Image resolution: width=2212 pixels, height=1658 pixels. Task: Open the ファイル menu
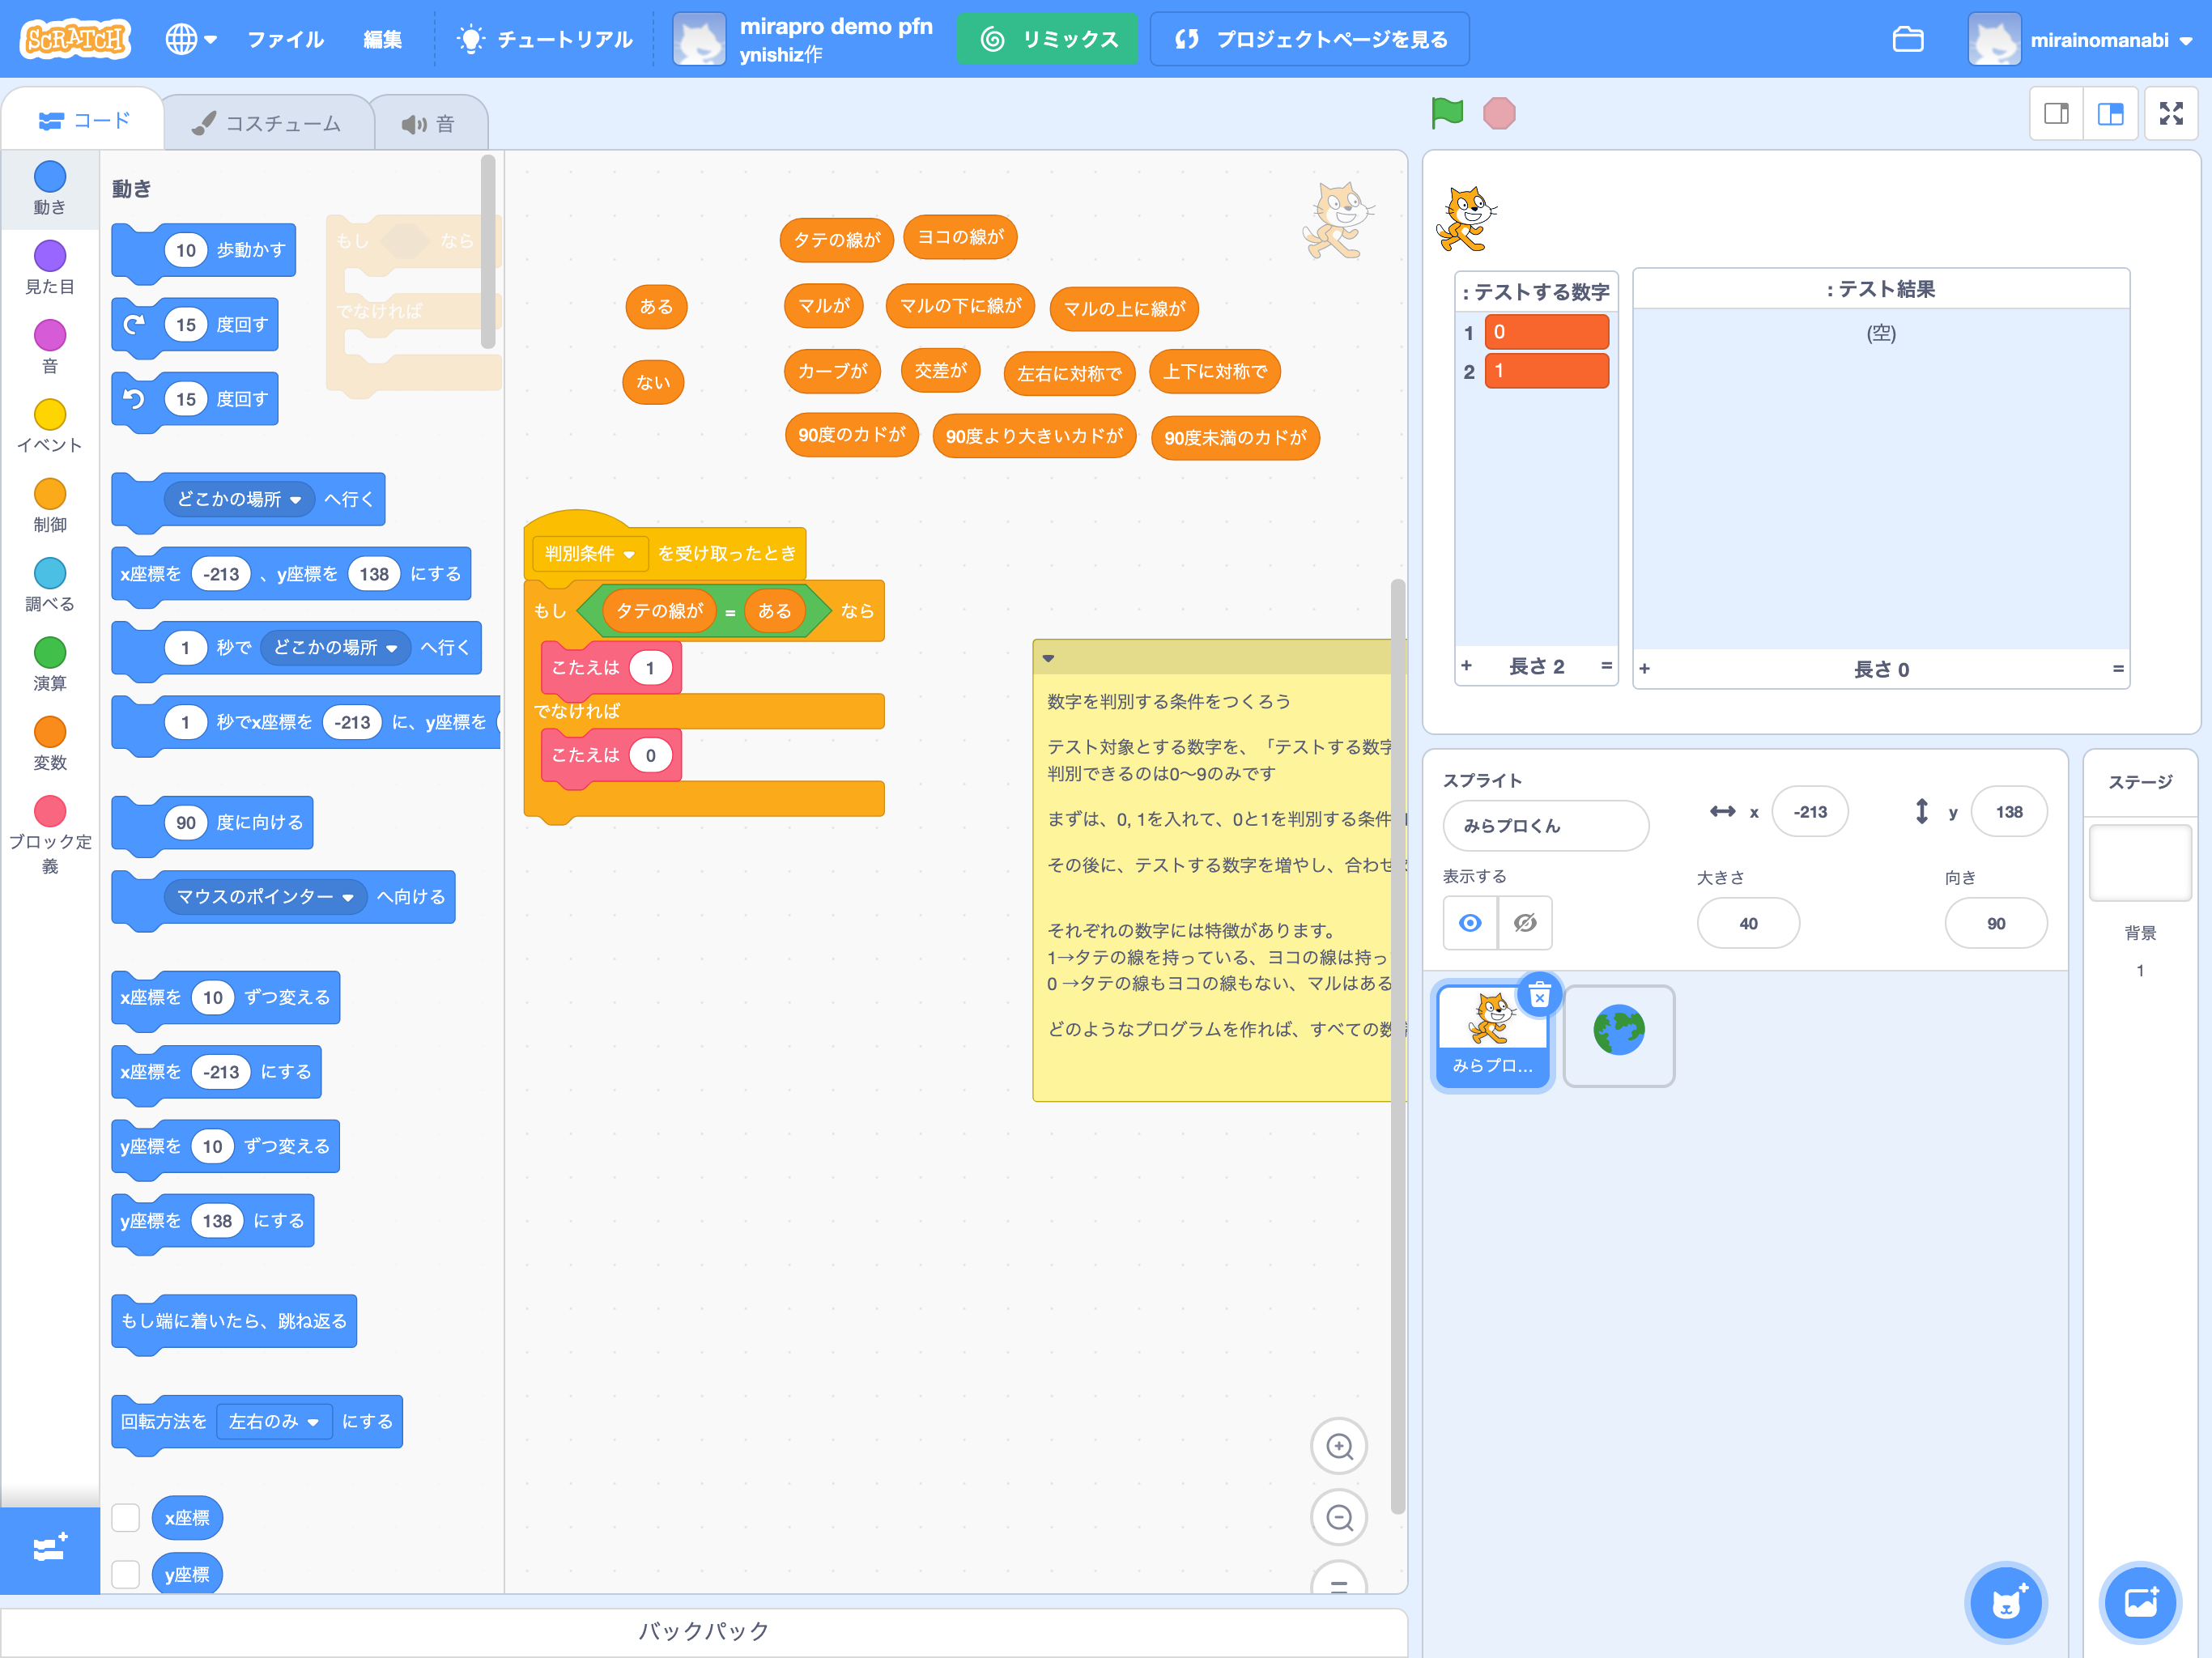pos(285,39)
